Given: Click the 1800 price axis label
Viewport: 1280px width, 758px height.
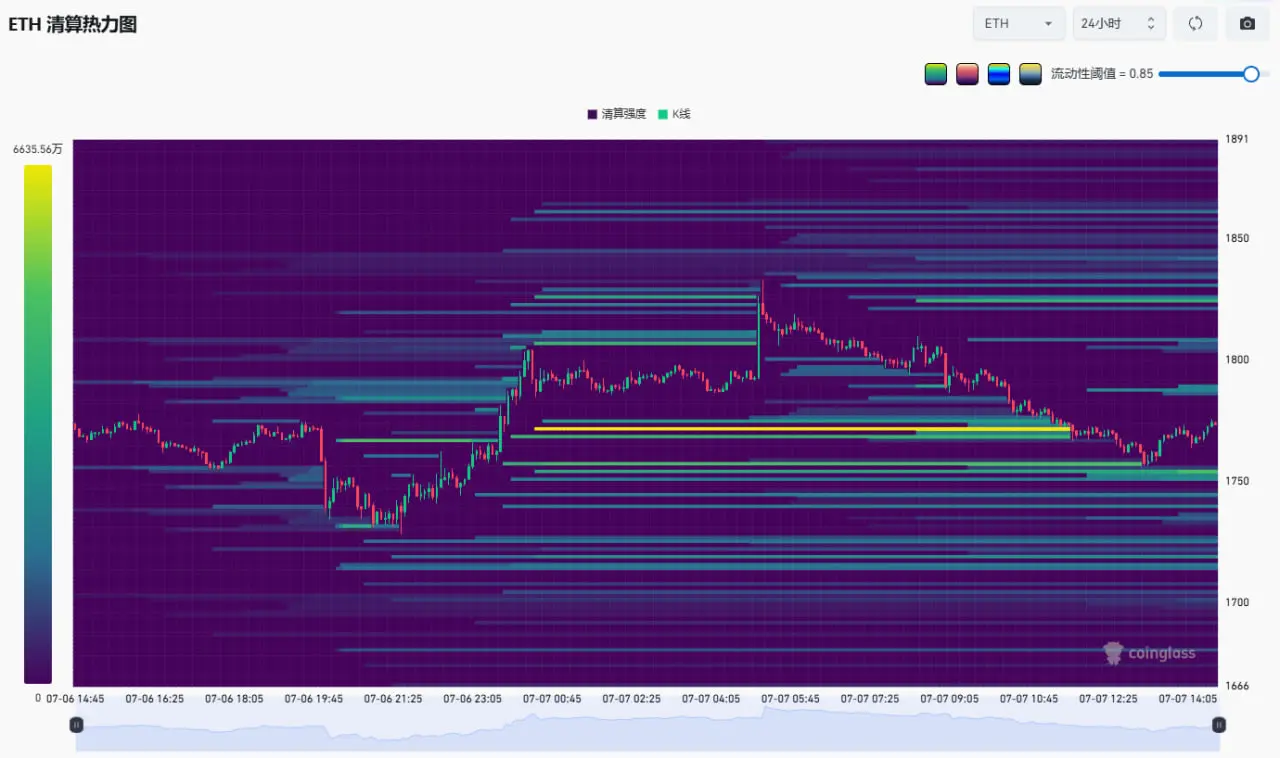Looking at the screenshot, I should click(1237, 359).
